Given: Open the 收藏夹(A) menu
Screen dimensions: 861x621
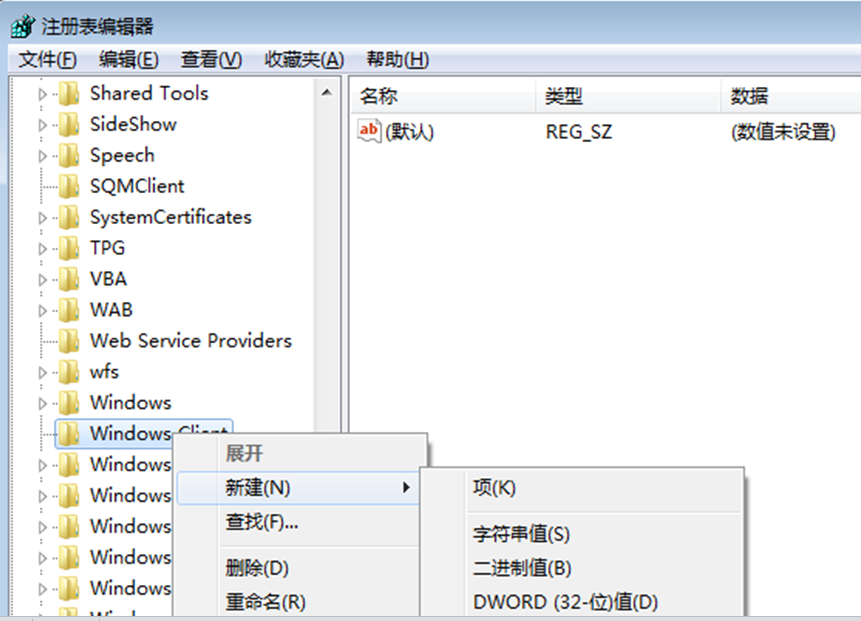Looking at the screenshot, I should (x=304, y=60).
